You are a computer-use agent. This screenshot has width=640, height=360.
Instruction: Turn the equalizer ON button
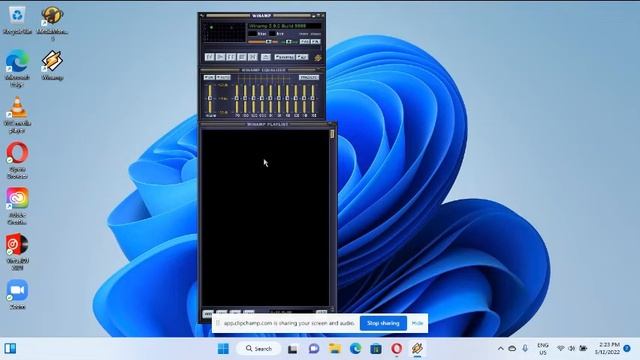[x=209, y=78]
